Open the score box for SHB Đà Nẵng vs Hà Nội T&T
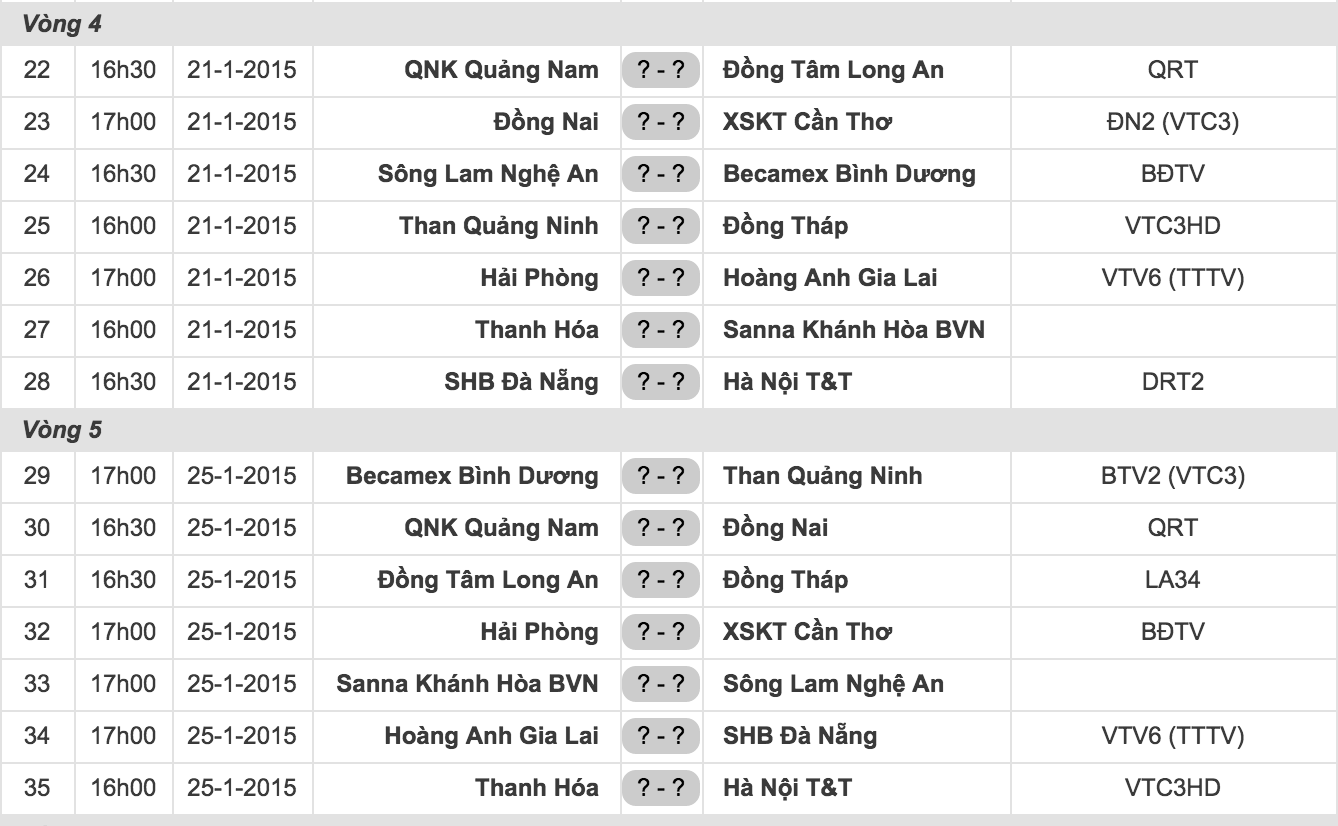1338x826 pixels. [x=660, y=382]
